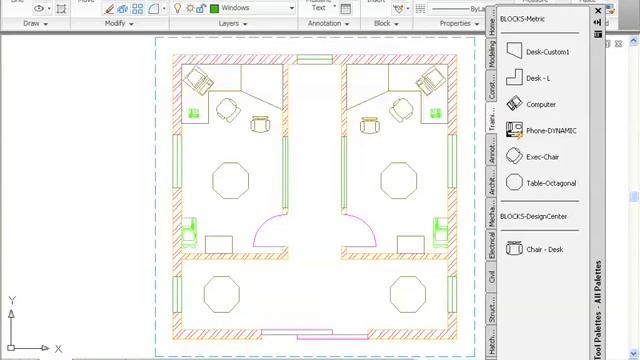Click the linetype list icon in Properties
The image size is (640, 360).
coord(420,9)
